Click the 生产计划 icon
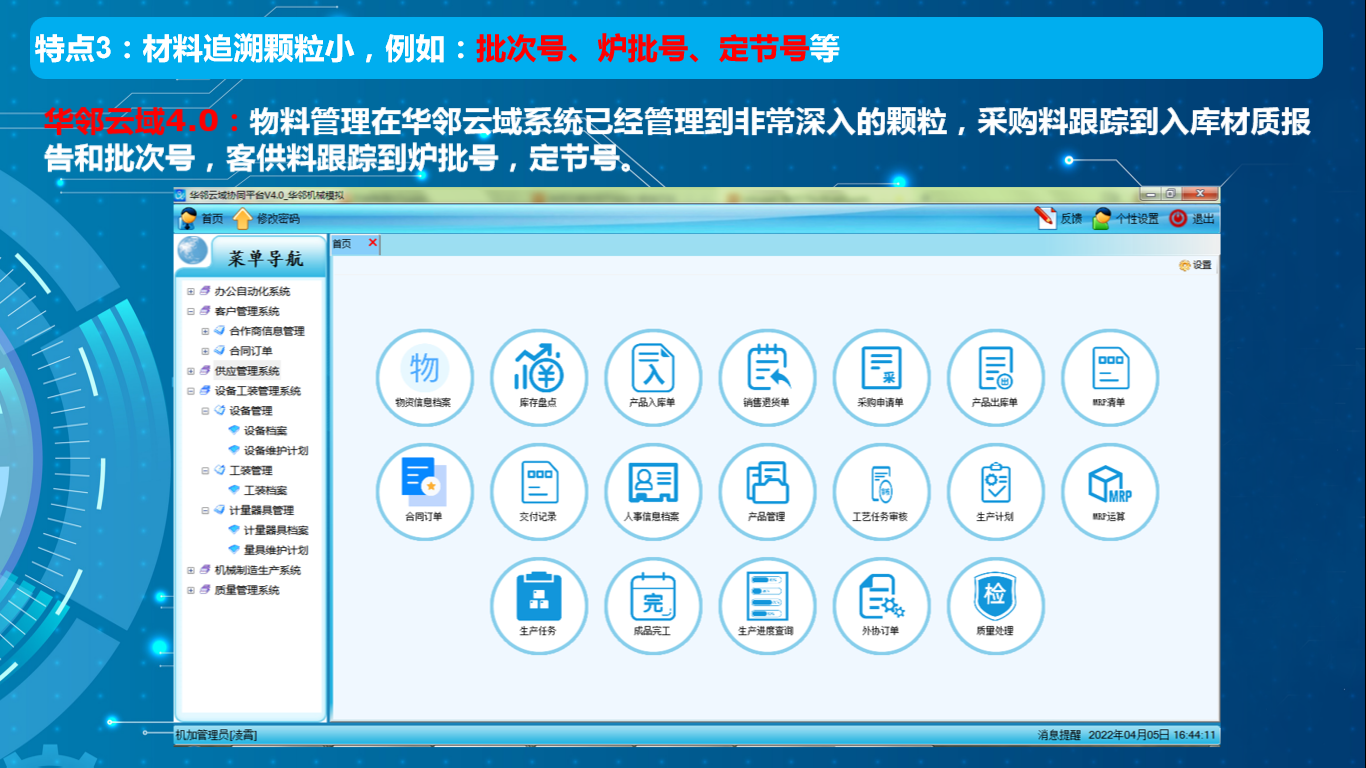This screenshot has height=768, width=1366. pos(995,492)
